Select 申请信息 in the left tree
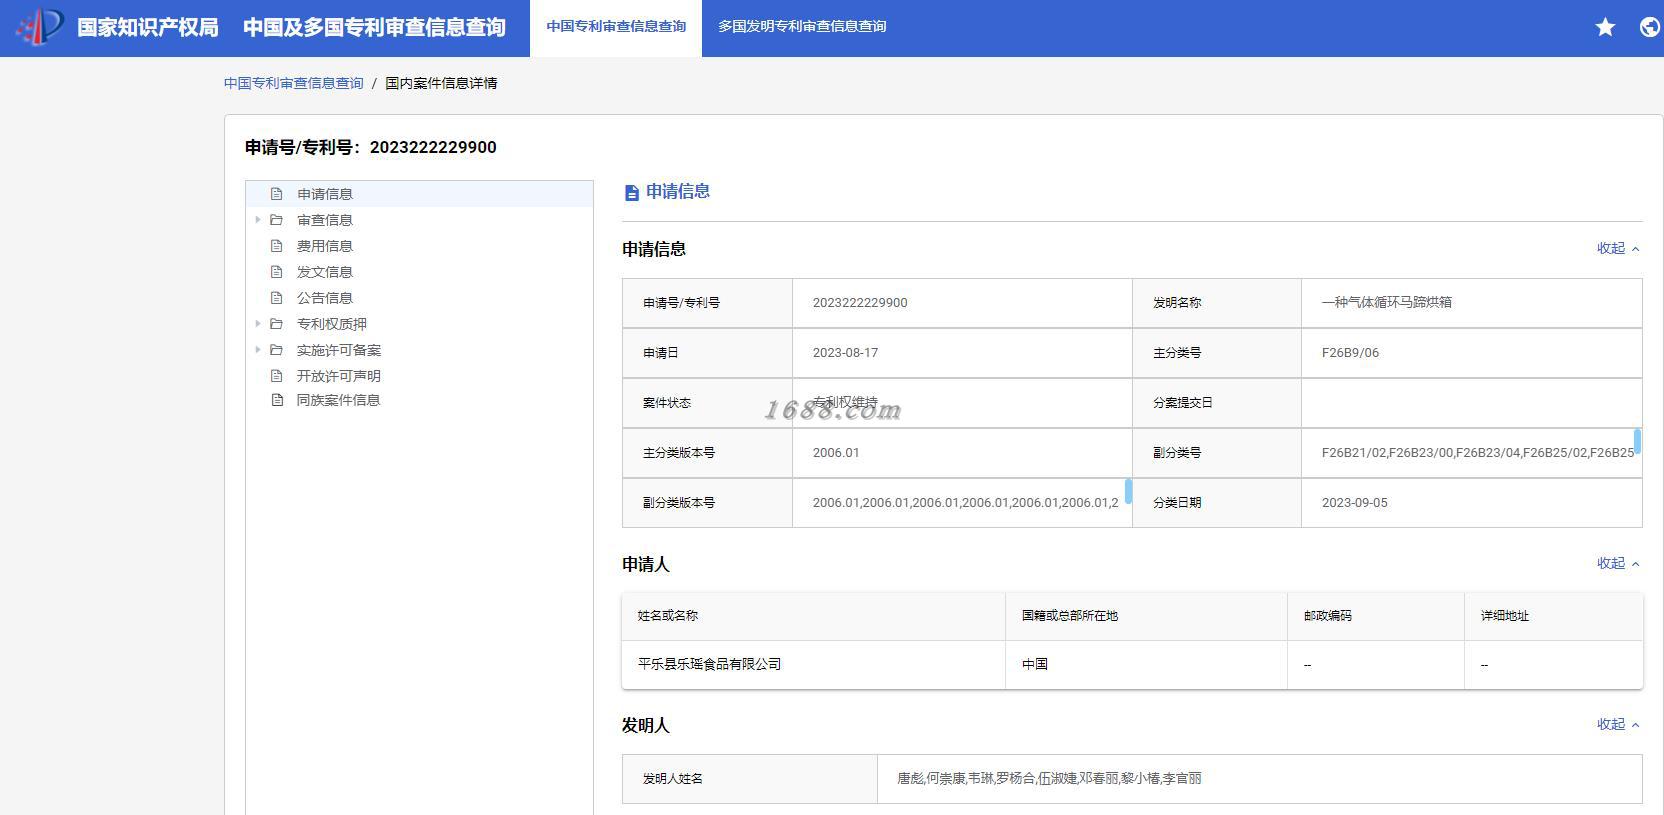Screen dimensions: 1664x815 [x=325, y=194]
